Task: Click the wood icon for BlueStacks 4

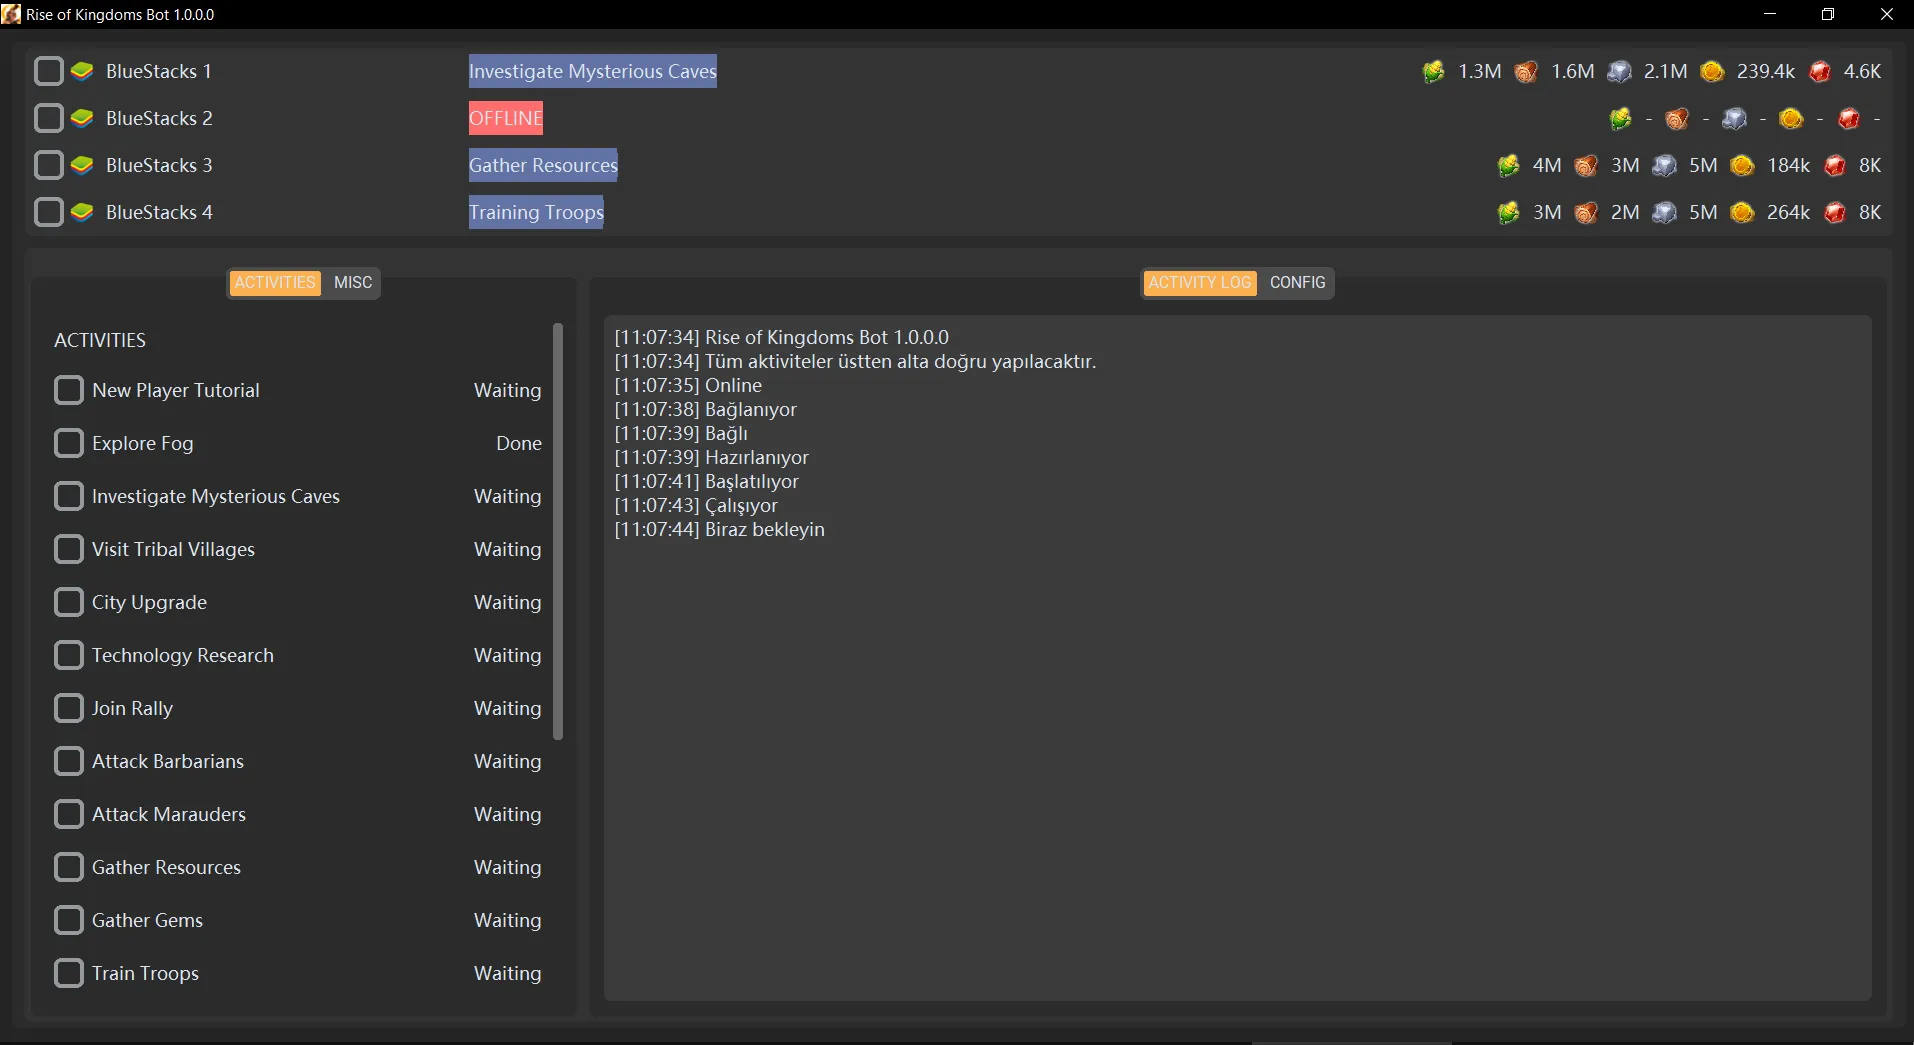Action: pyautogui.click(x=1586, y=213)
